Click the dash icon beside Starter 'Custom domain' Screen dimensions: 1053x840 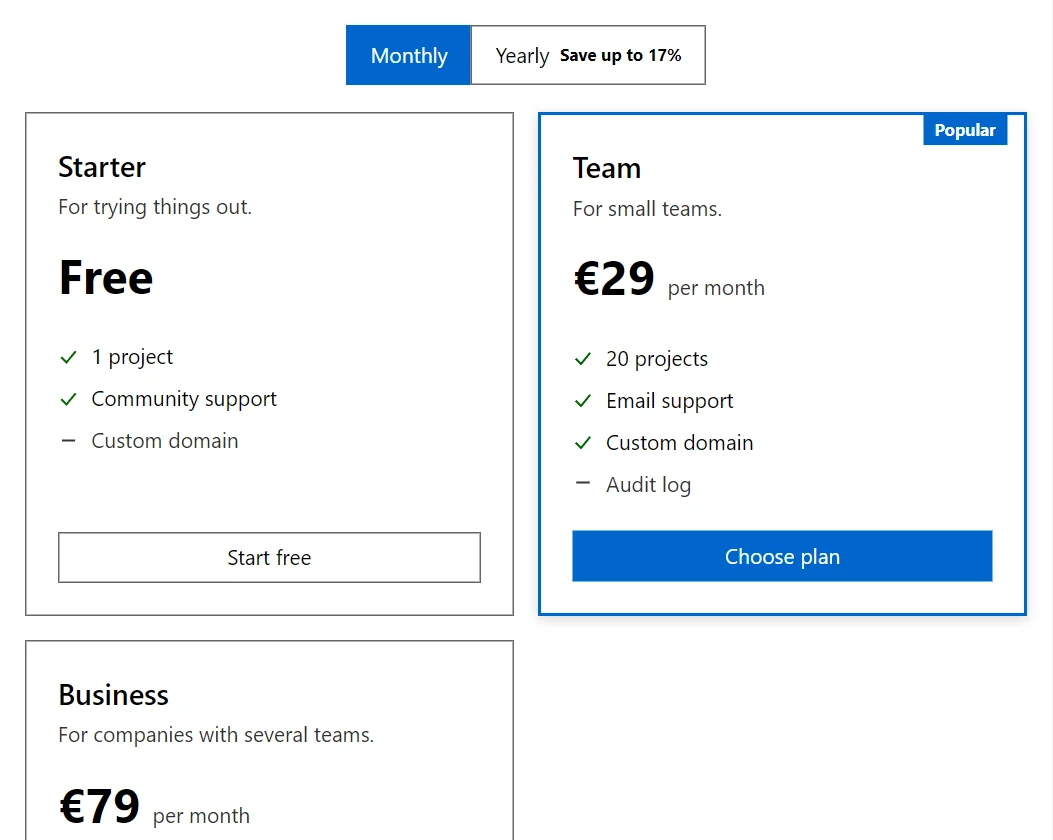(x=68, y=441)
